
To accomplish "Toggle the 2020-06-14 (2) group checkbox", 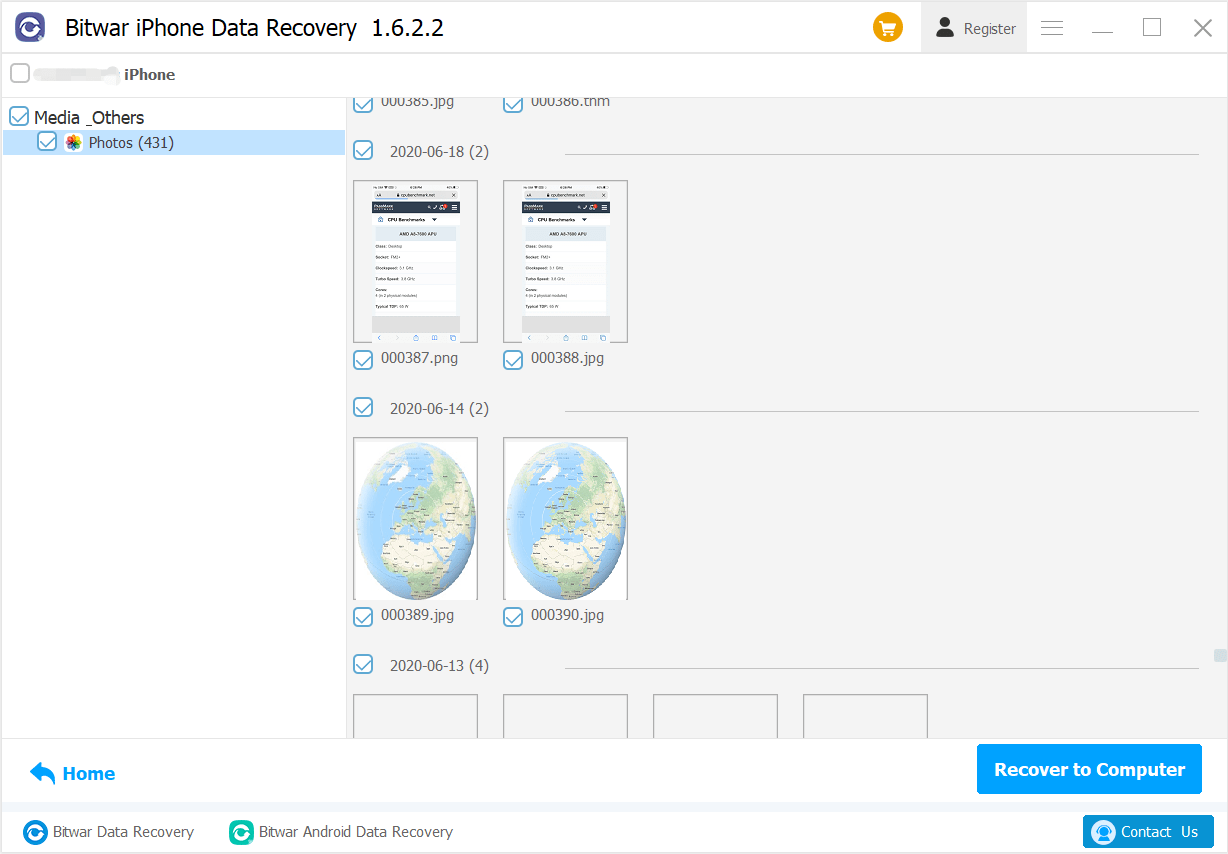I will click(363, 407).
